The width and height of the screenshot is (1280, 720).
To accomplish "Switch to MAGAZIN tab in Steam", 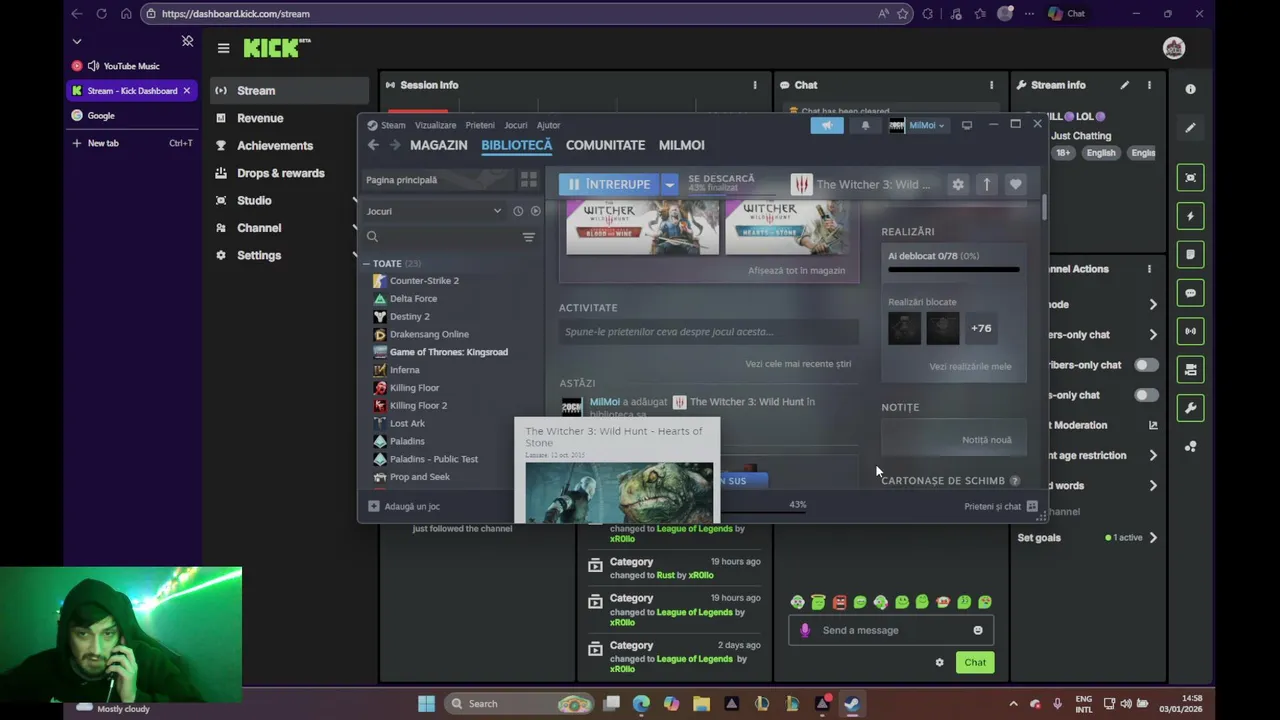I will [438, 145].
